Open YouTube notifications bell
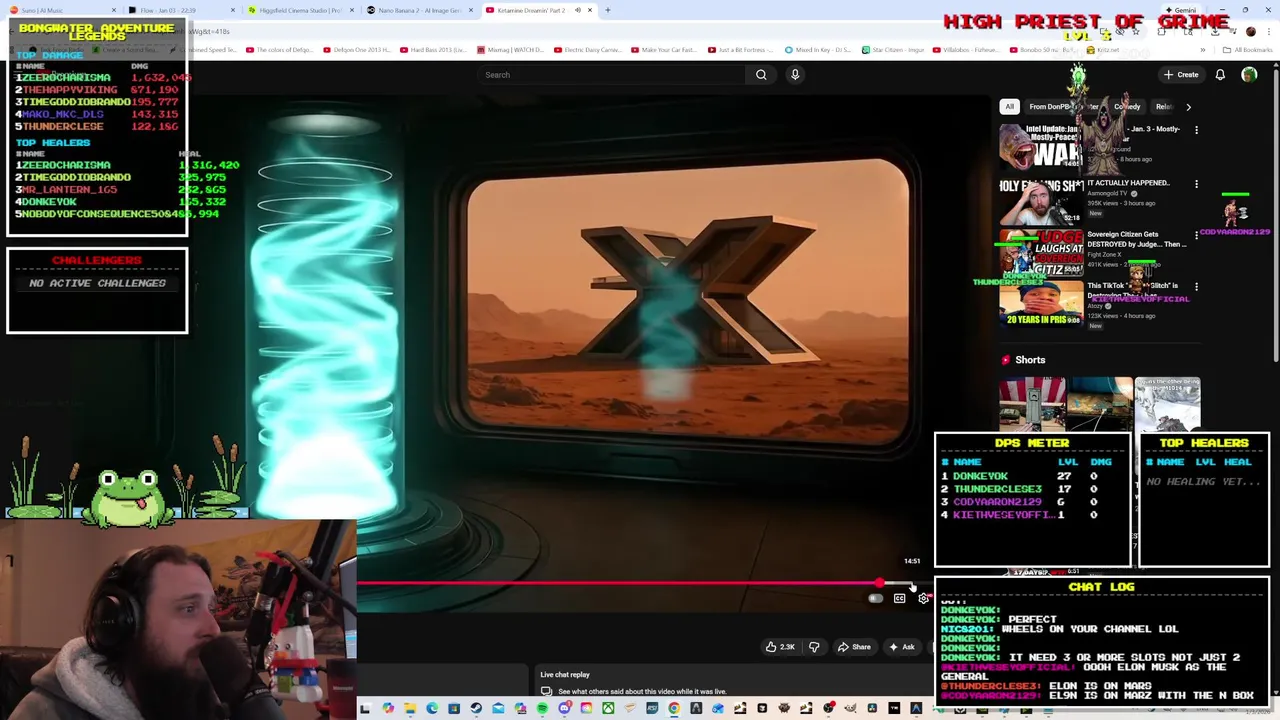The width and height of the screenshot is (1280, 720). [x=1220, y=75]
